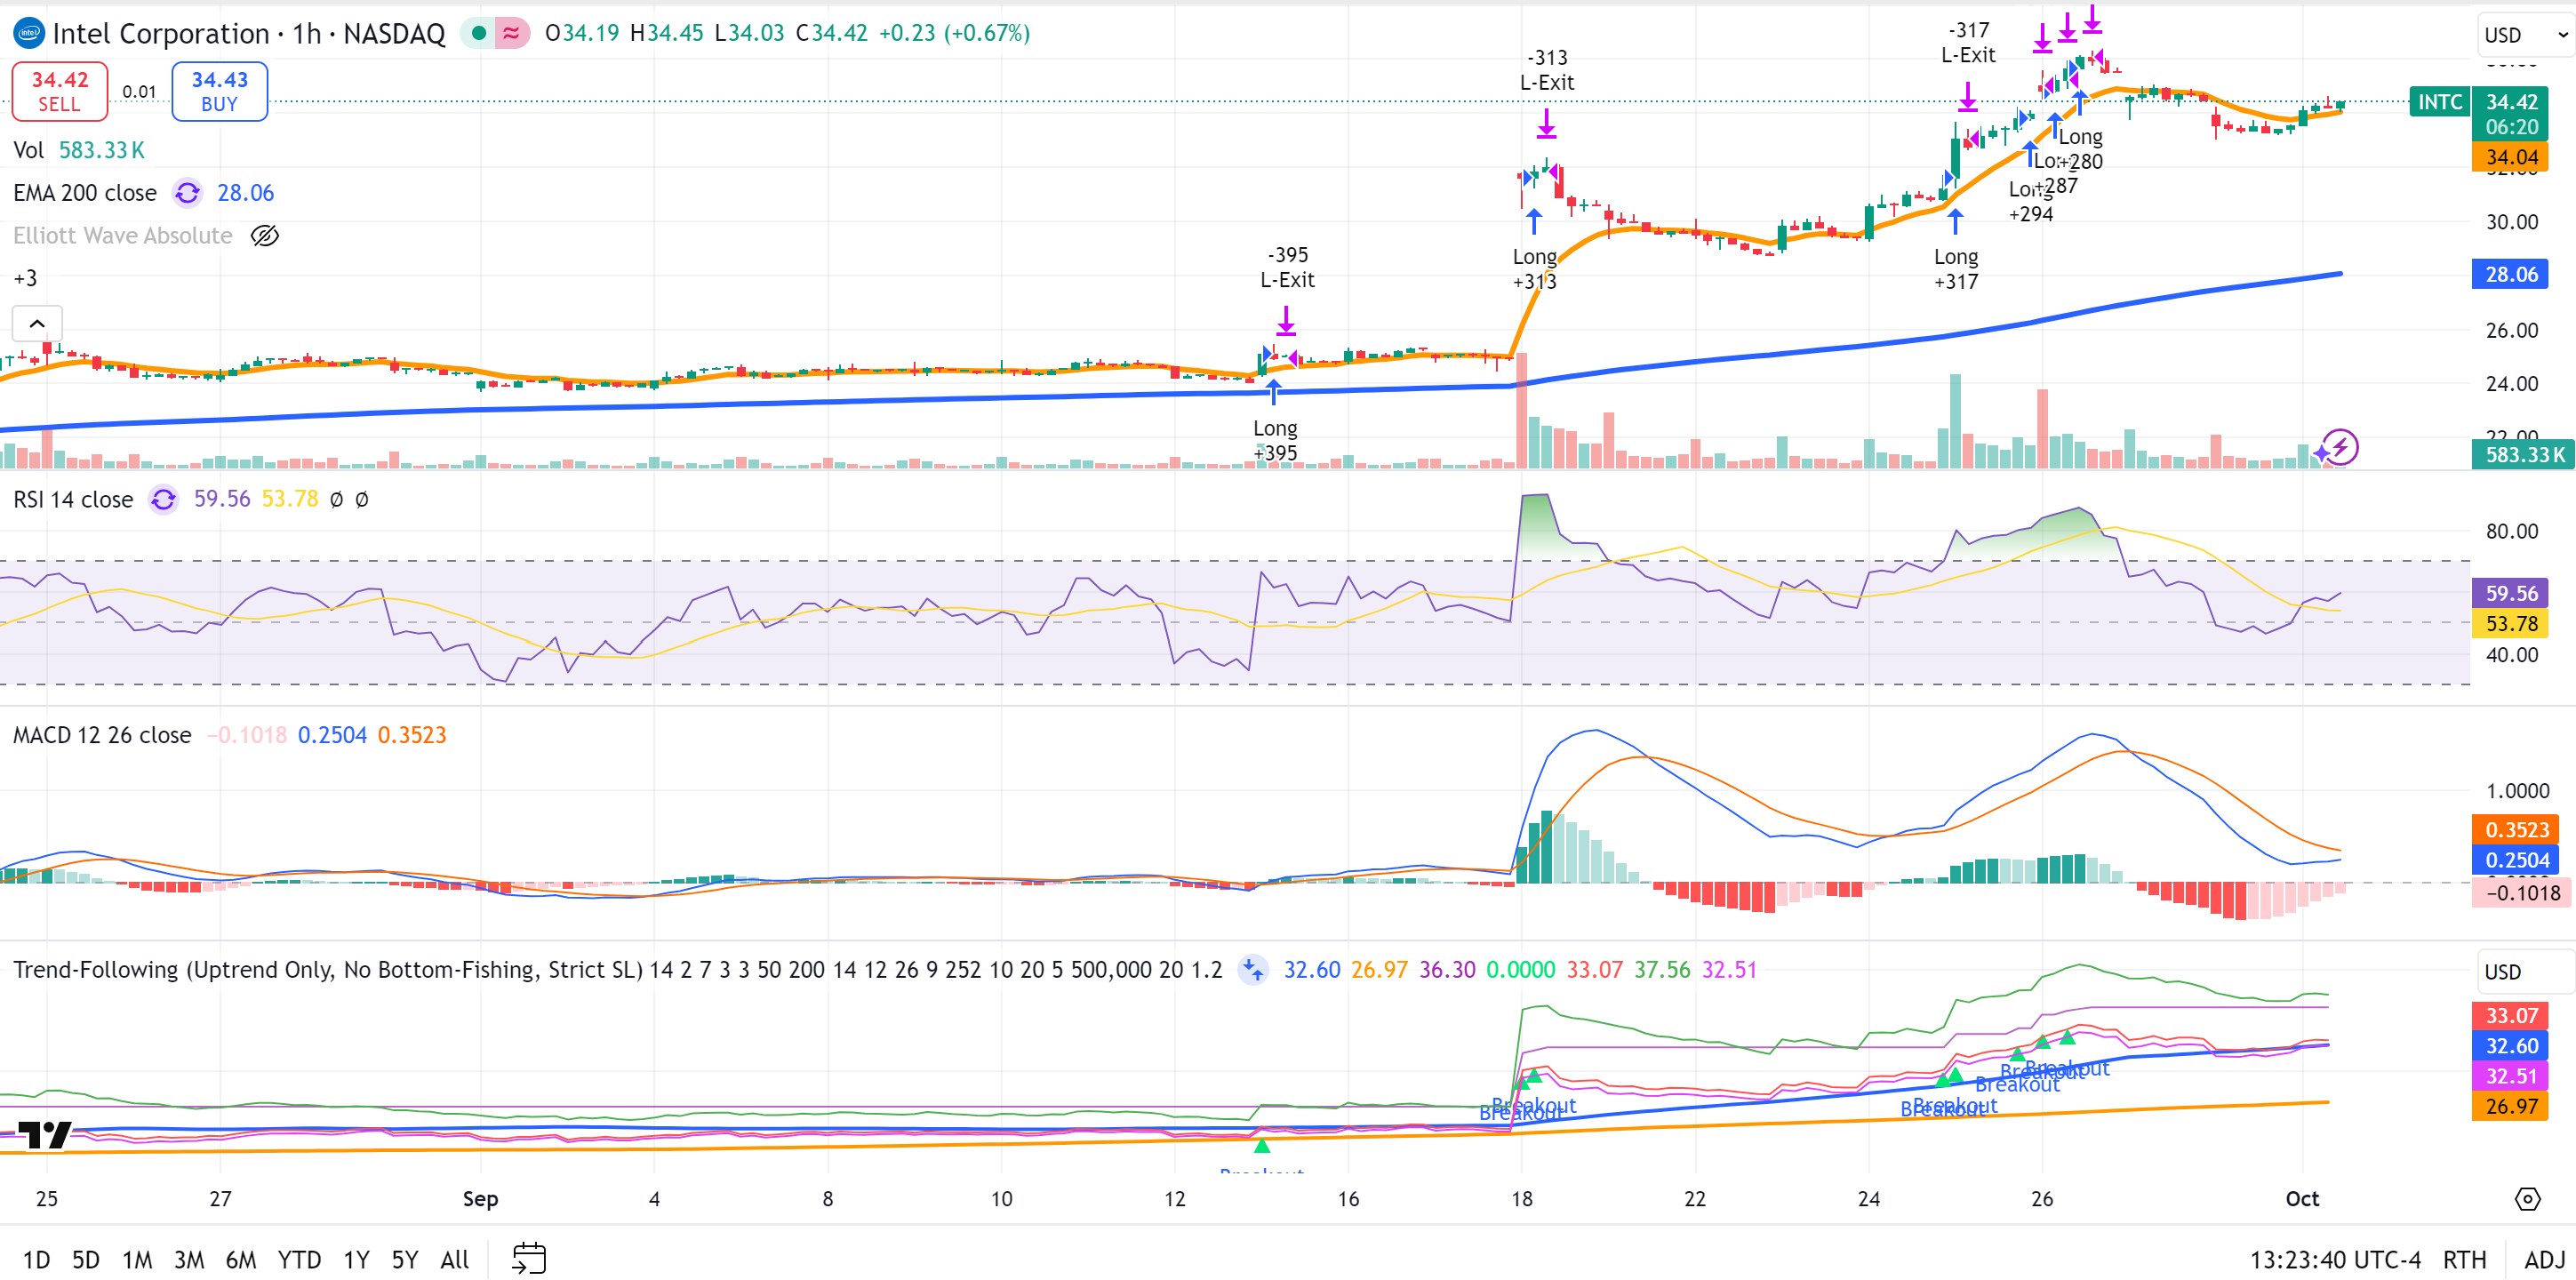Click the pink approximate data indicator icon
This screenshot has width=2576, height=1280.
coord(511,33)
